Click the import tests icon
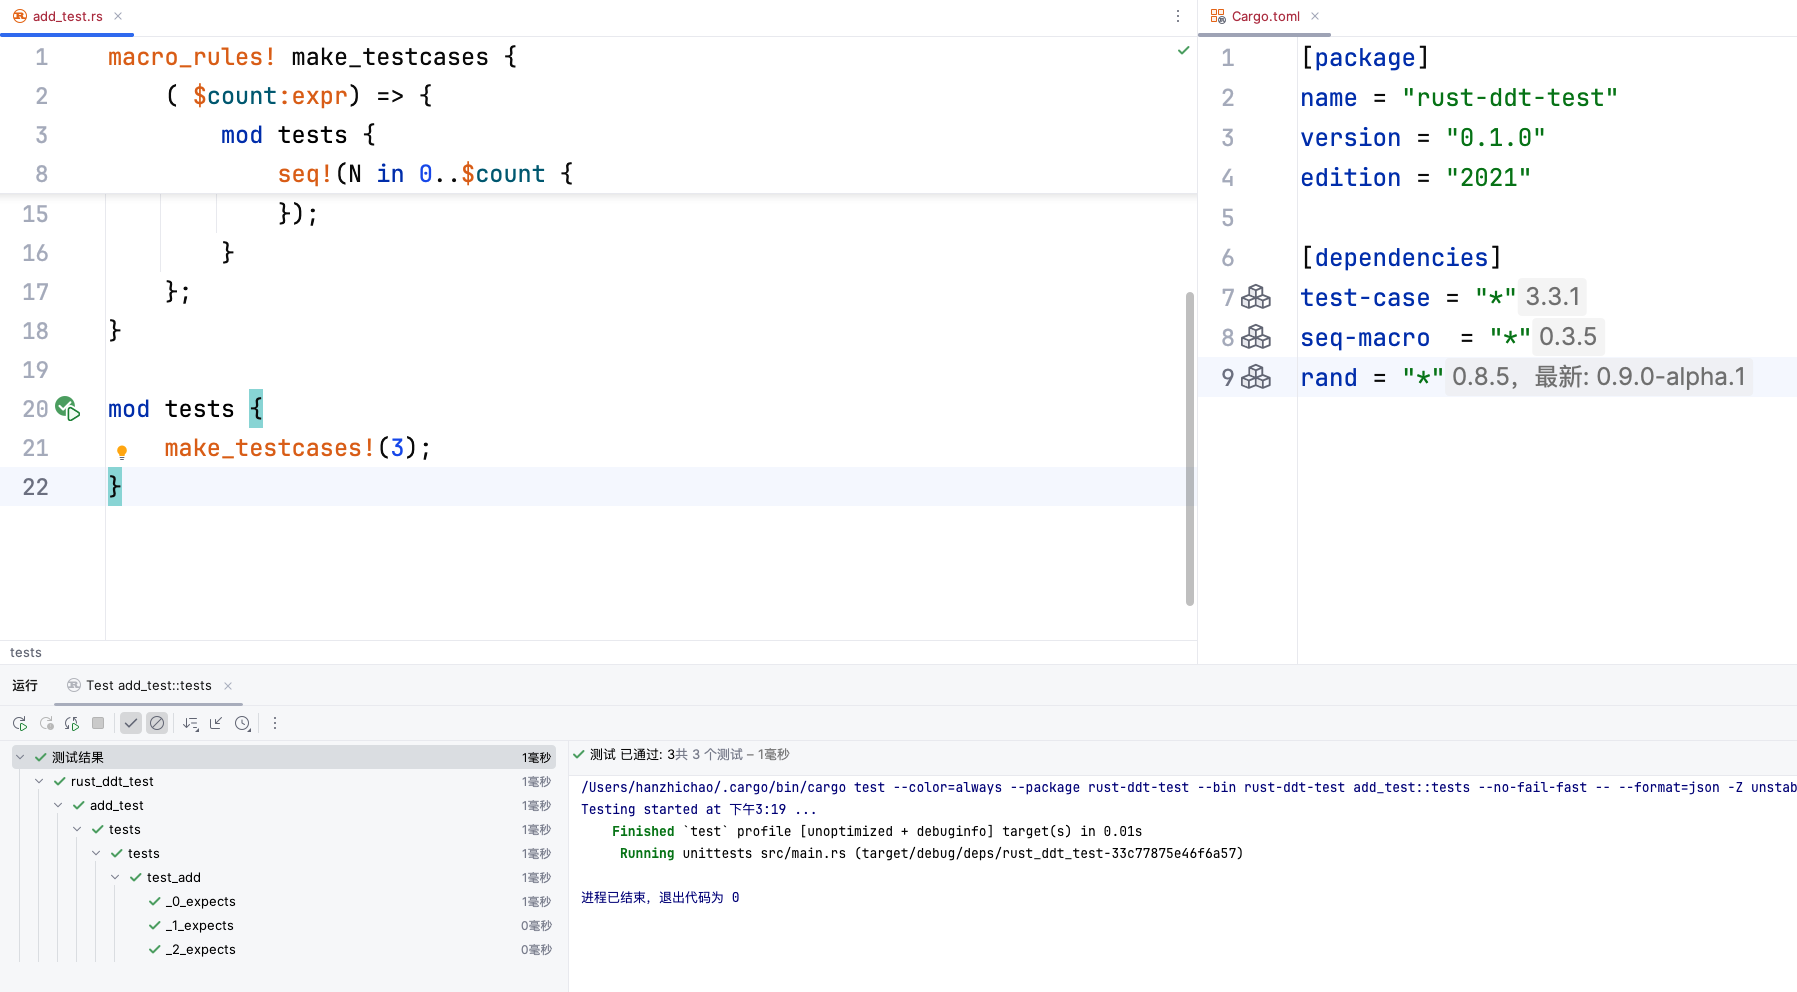 click(x=216, y=723)
